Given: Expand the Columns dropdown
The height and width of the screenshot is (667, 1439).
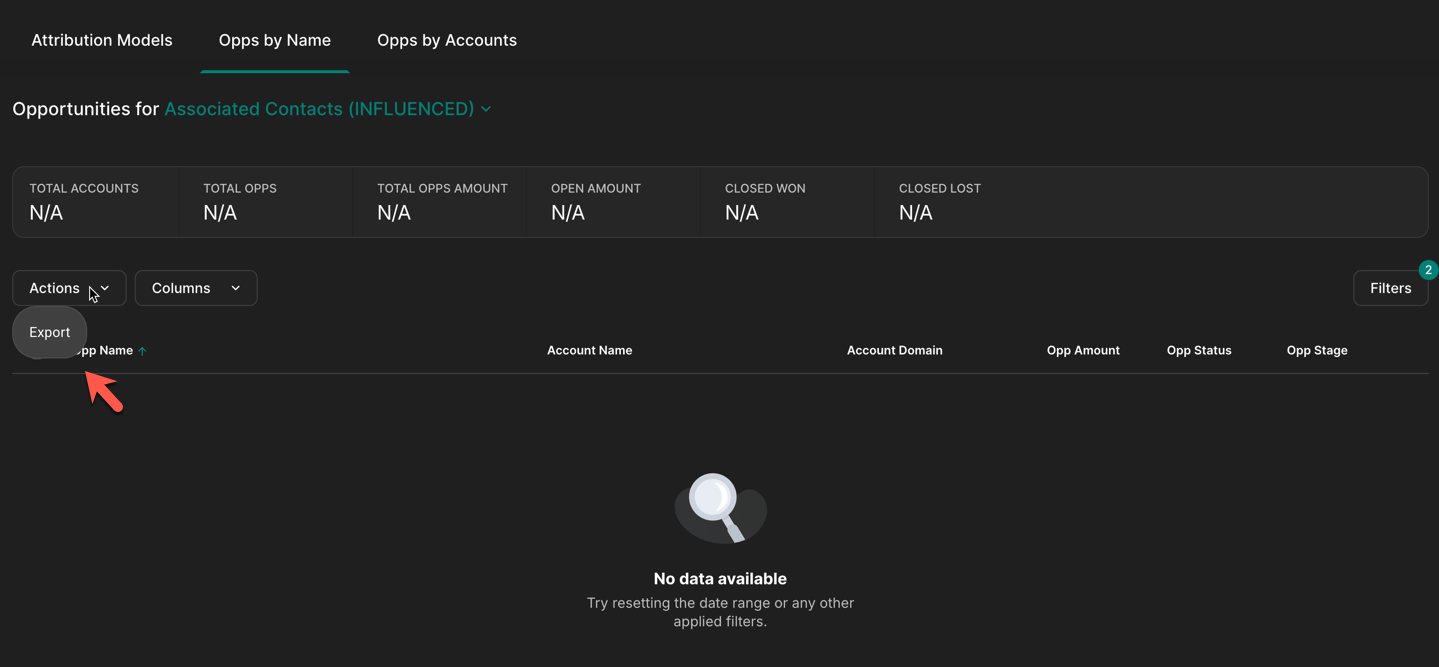Looking at the screenshot, I should [x=196, y=288].
